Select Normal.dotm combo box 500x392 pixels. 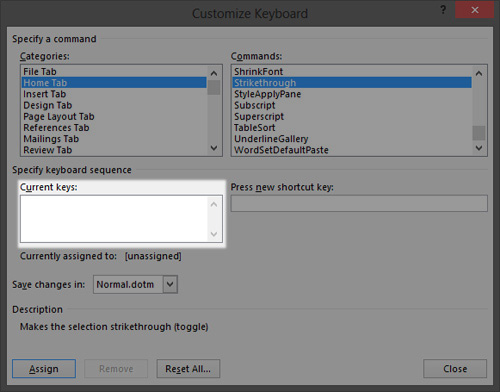[135, 284]
